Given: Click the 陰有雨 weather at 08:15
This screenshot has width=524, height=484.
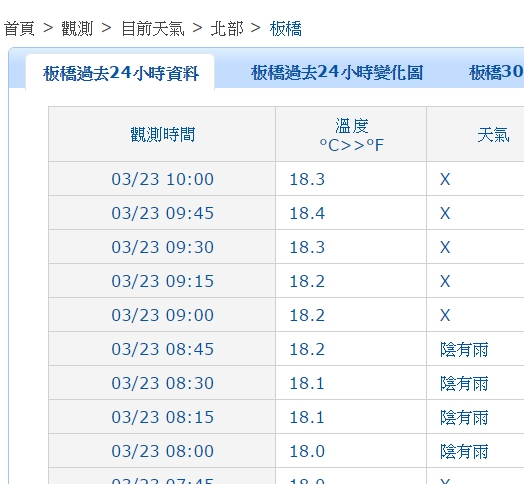Looking at the screenshot, I should pyautogui.click(x=464, y=417).
